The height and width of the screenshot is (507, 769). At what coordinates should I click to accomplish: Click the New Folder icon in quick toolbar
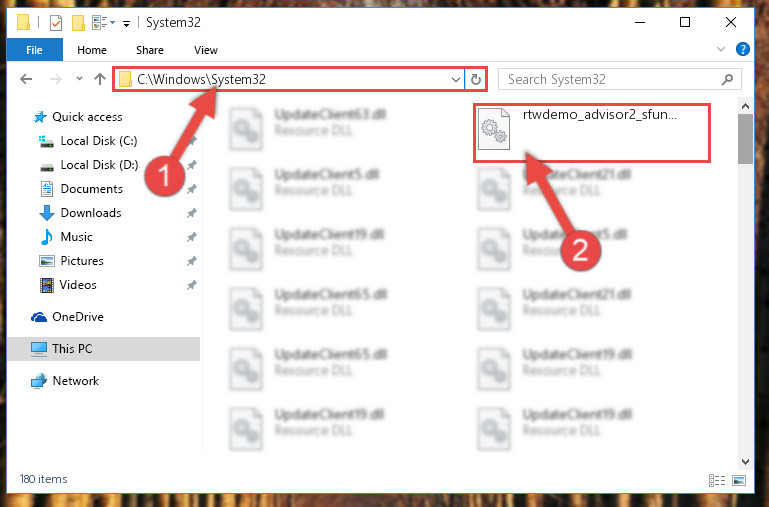(x=78, y=23)
